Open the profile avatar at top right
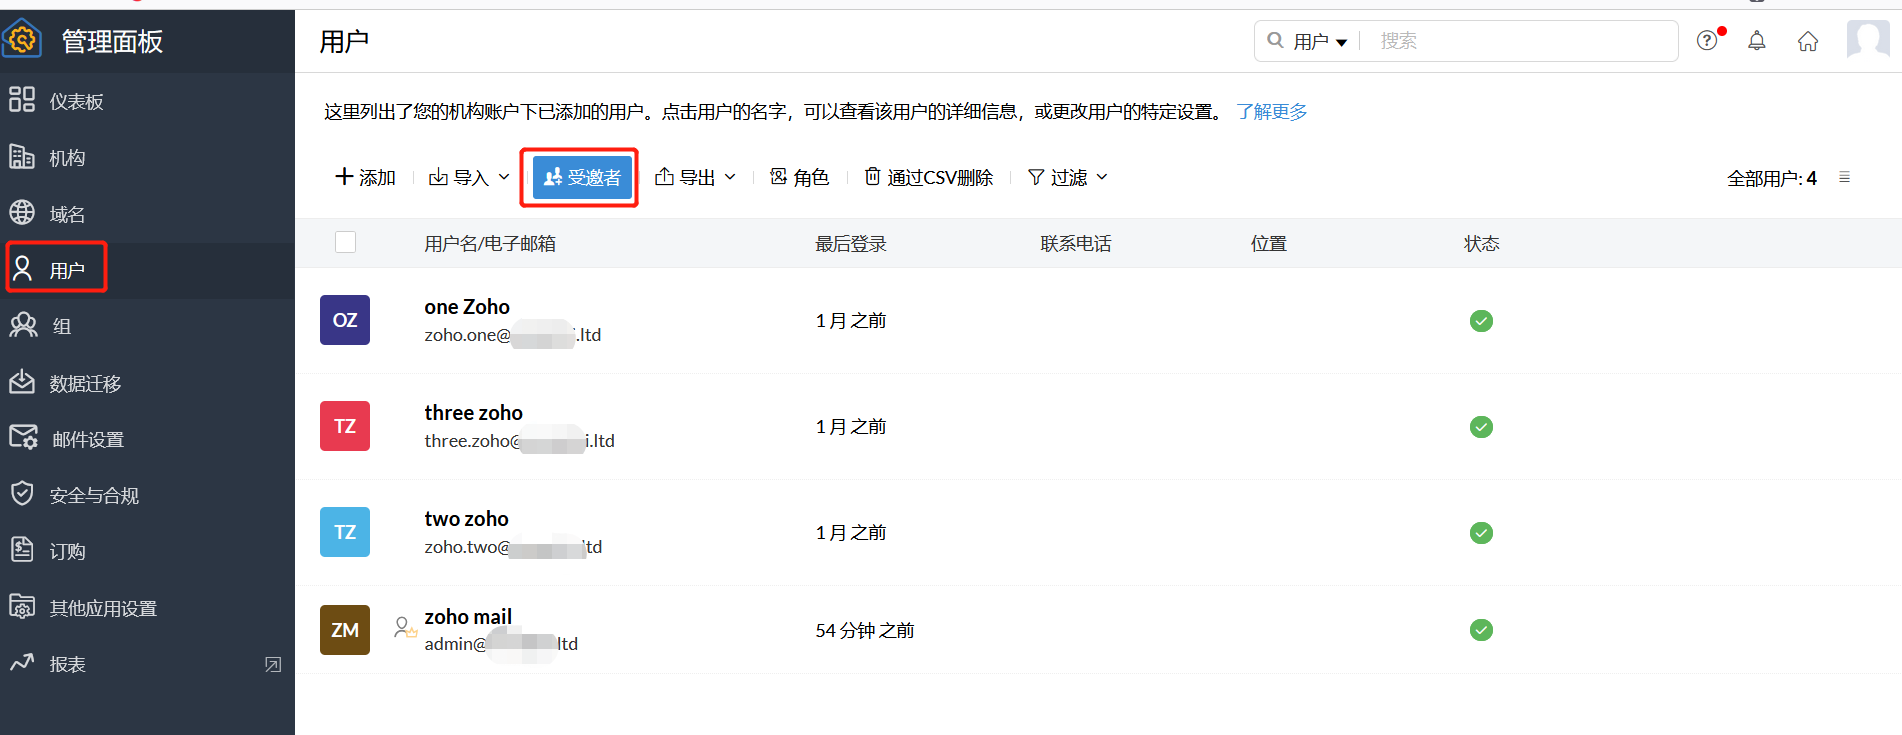The height and width of the screenshot is (735, 1902). click(1866, 41)
